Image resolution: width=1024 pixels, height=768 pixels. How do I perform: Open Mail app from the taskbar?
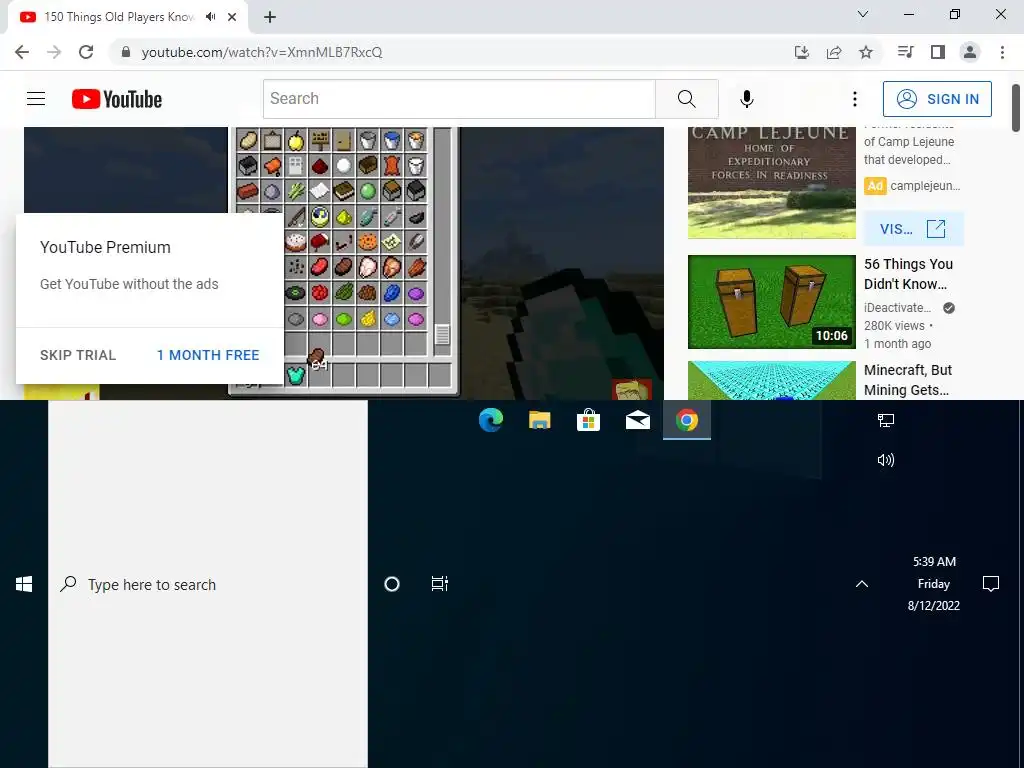(637, 420)
